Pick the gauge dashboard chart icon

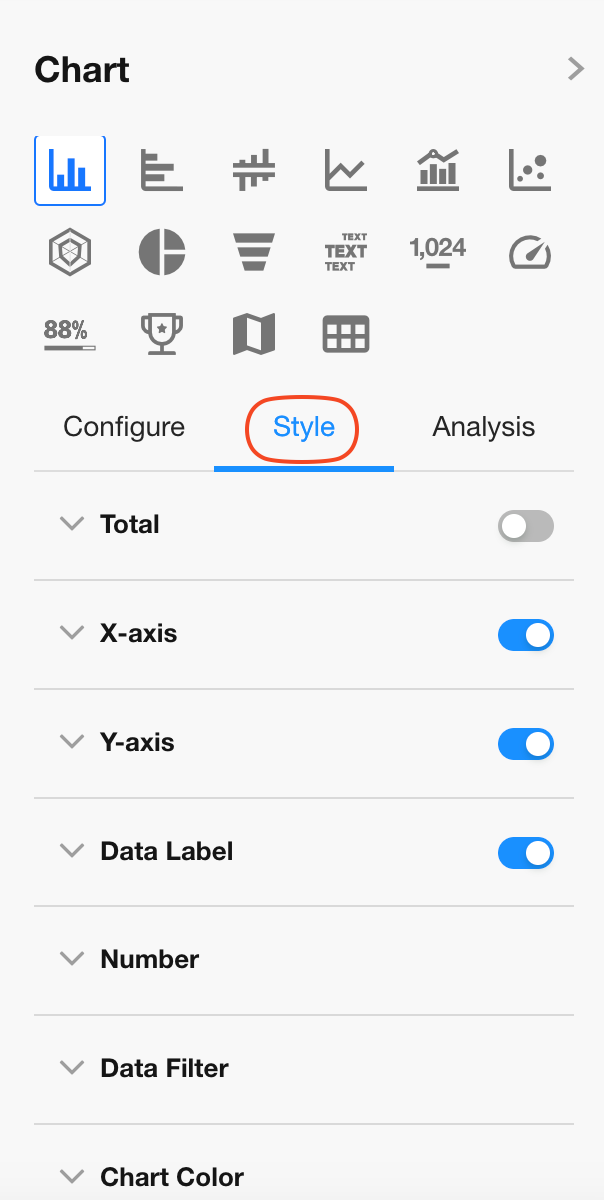530,251
